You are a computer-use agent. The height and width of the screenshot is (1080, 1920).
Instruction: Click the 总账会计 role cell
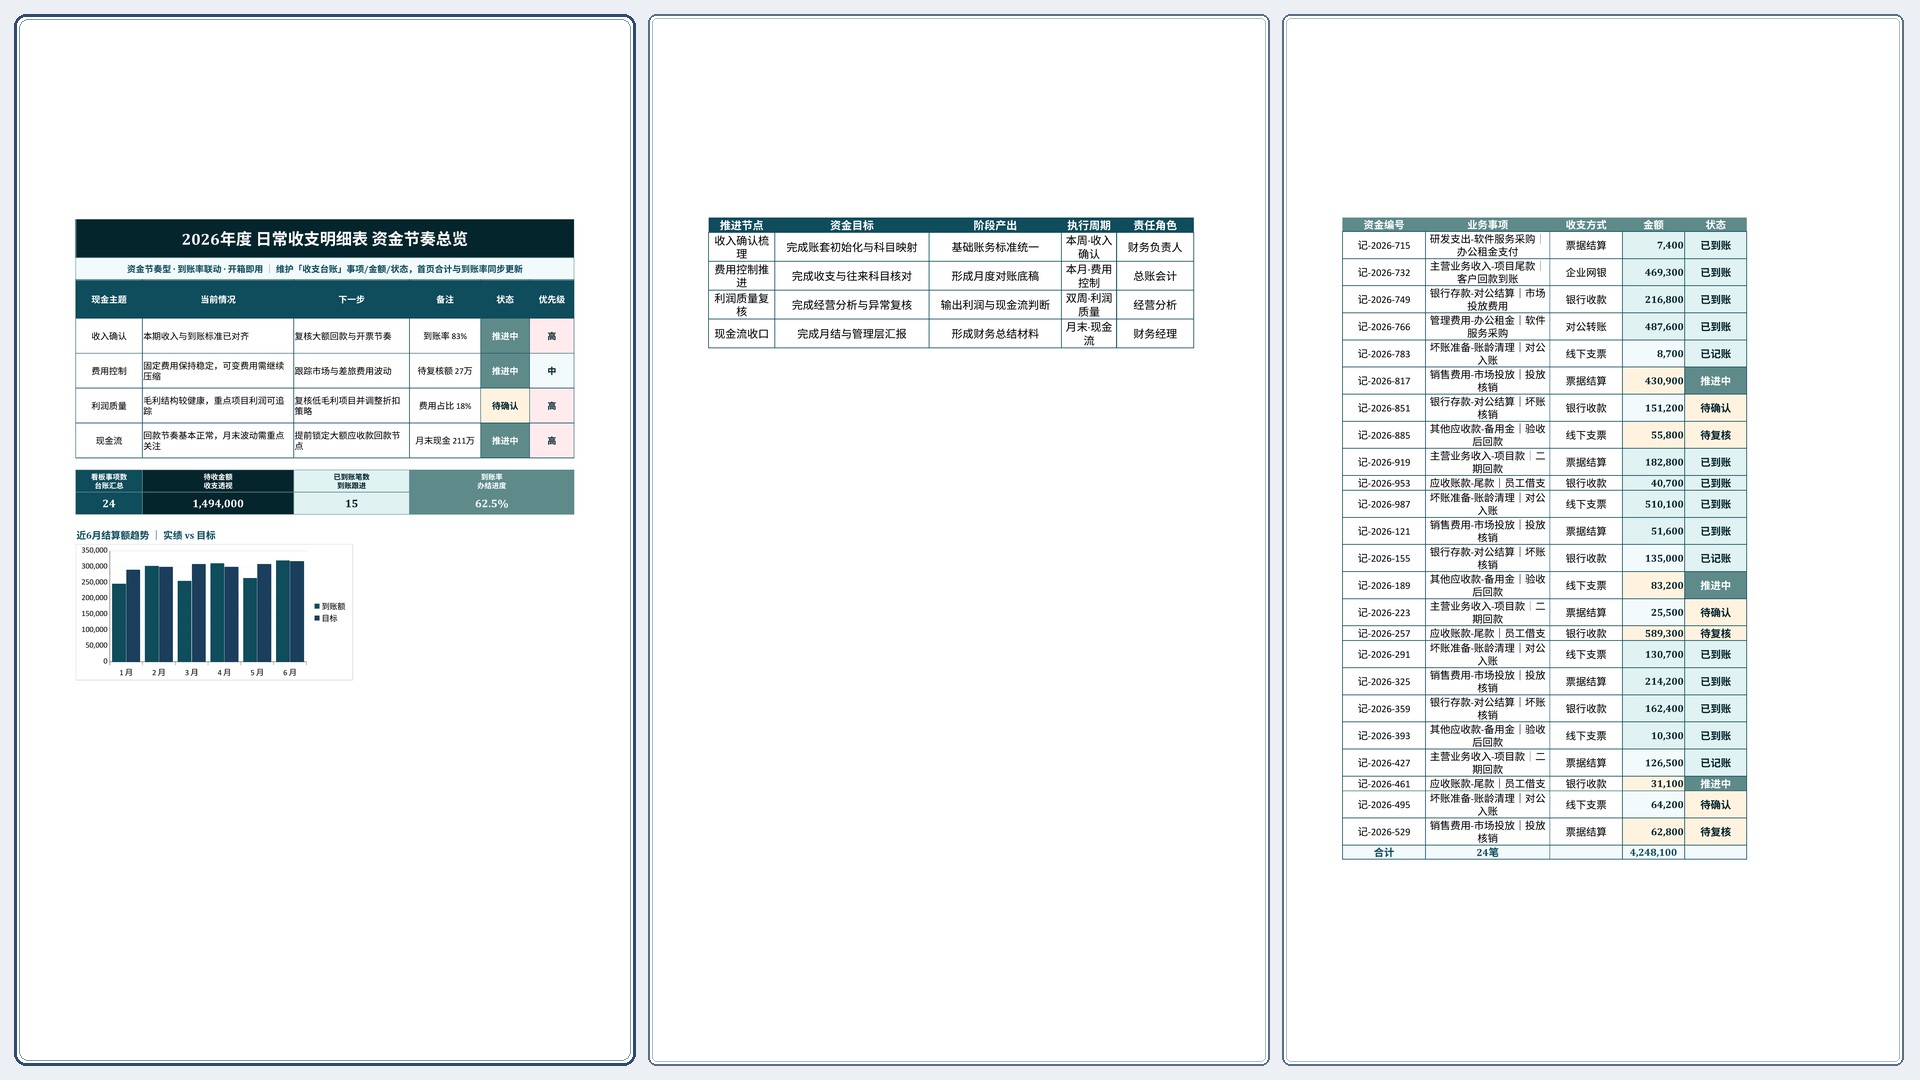(1155, 276)
